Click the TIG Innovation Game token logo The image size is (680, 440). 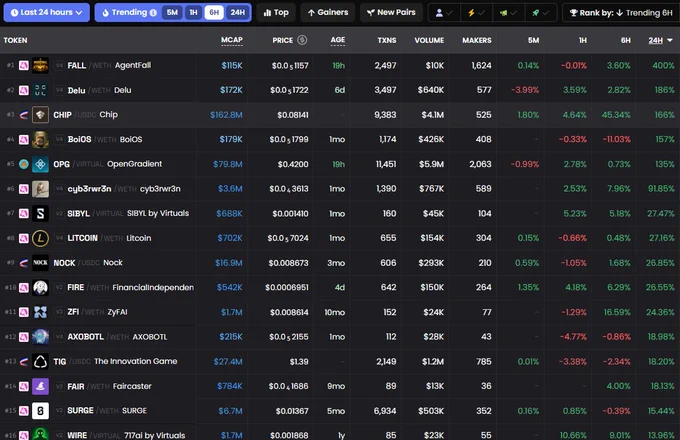coord(40,362)
